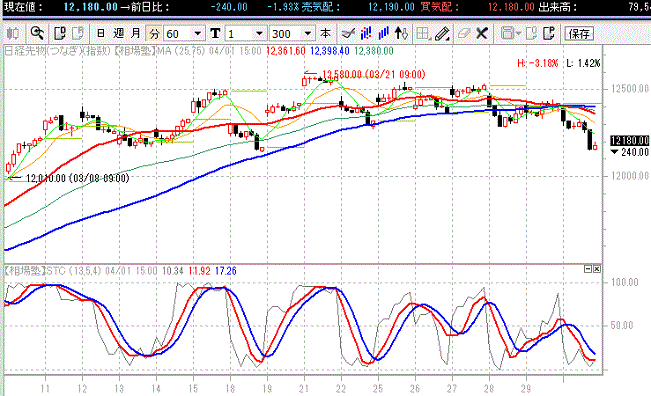The image size is (651, 396).
Task: Click the 50.00 STC axis label
Action: coord(622,325)
